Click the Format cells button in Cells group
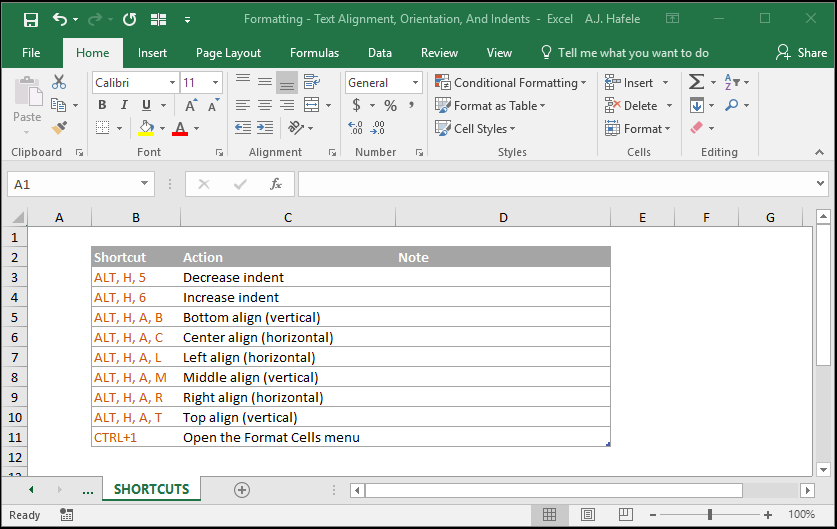 click(637, 129)
